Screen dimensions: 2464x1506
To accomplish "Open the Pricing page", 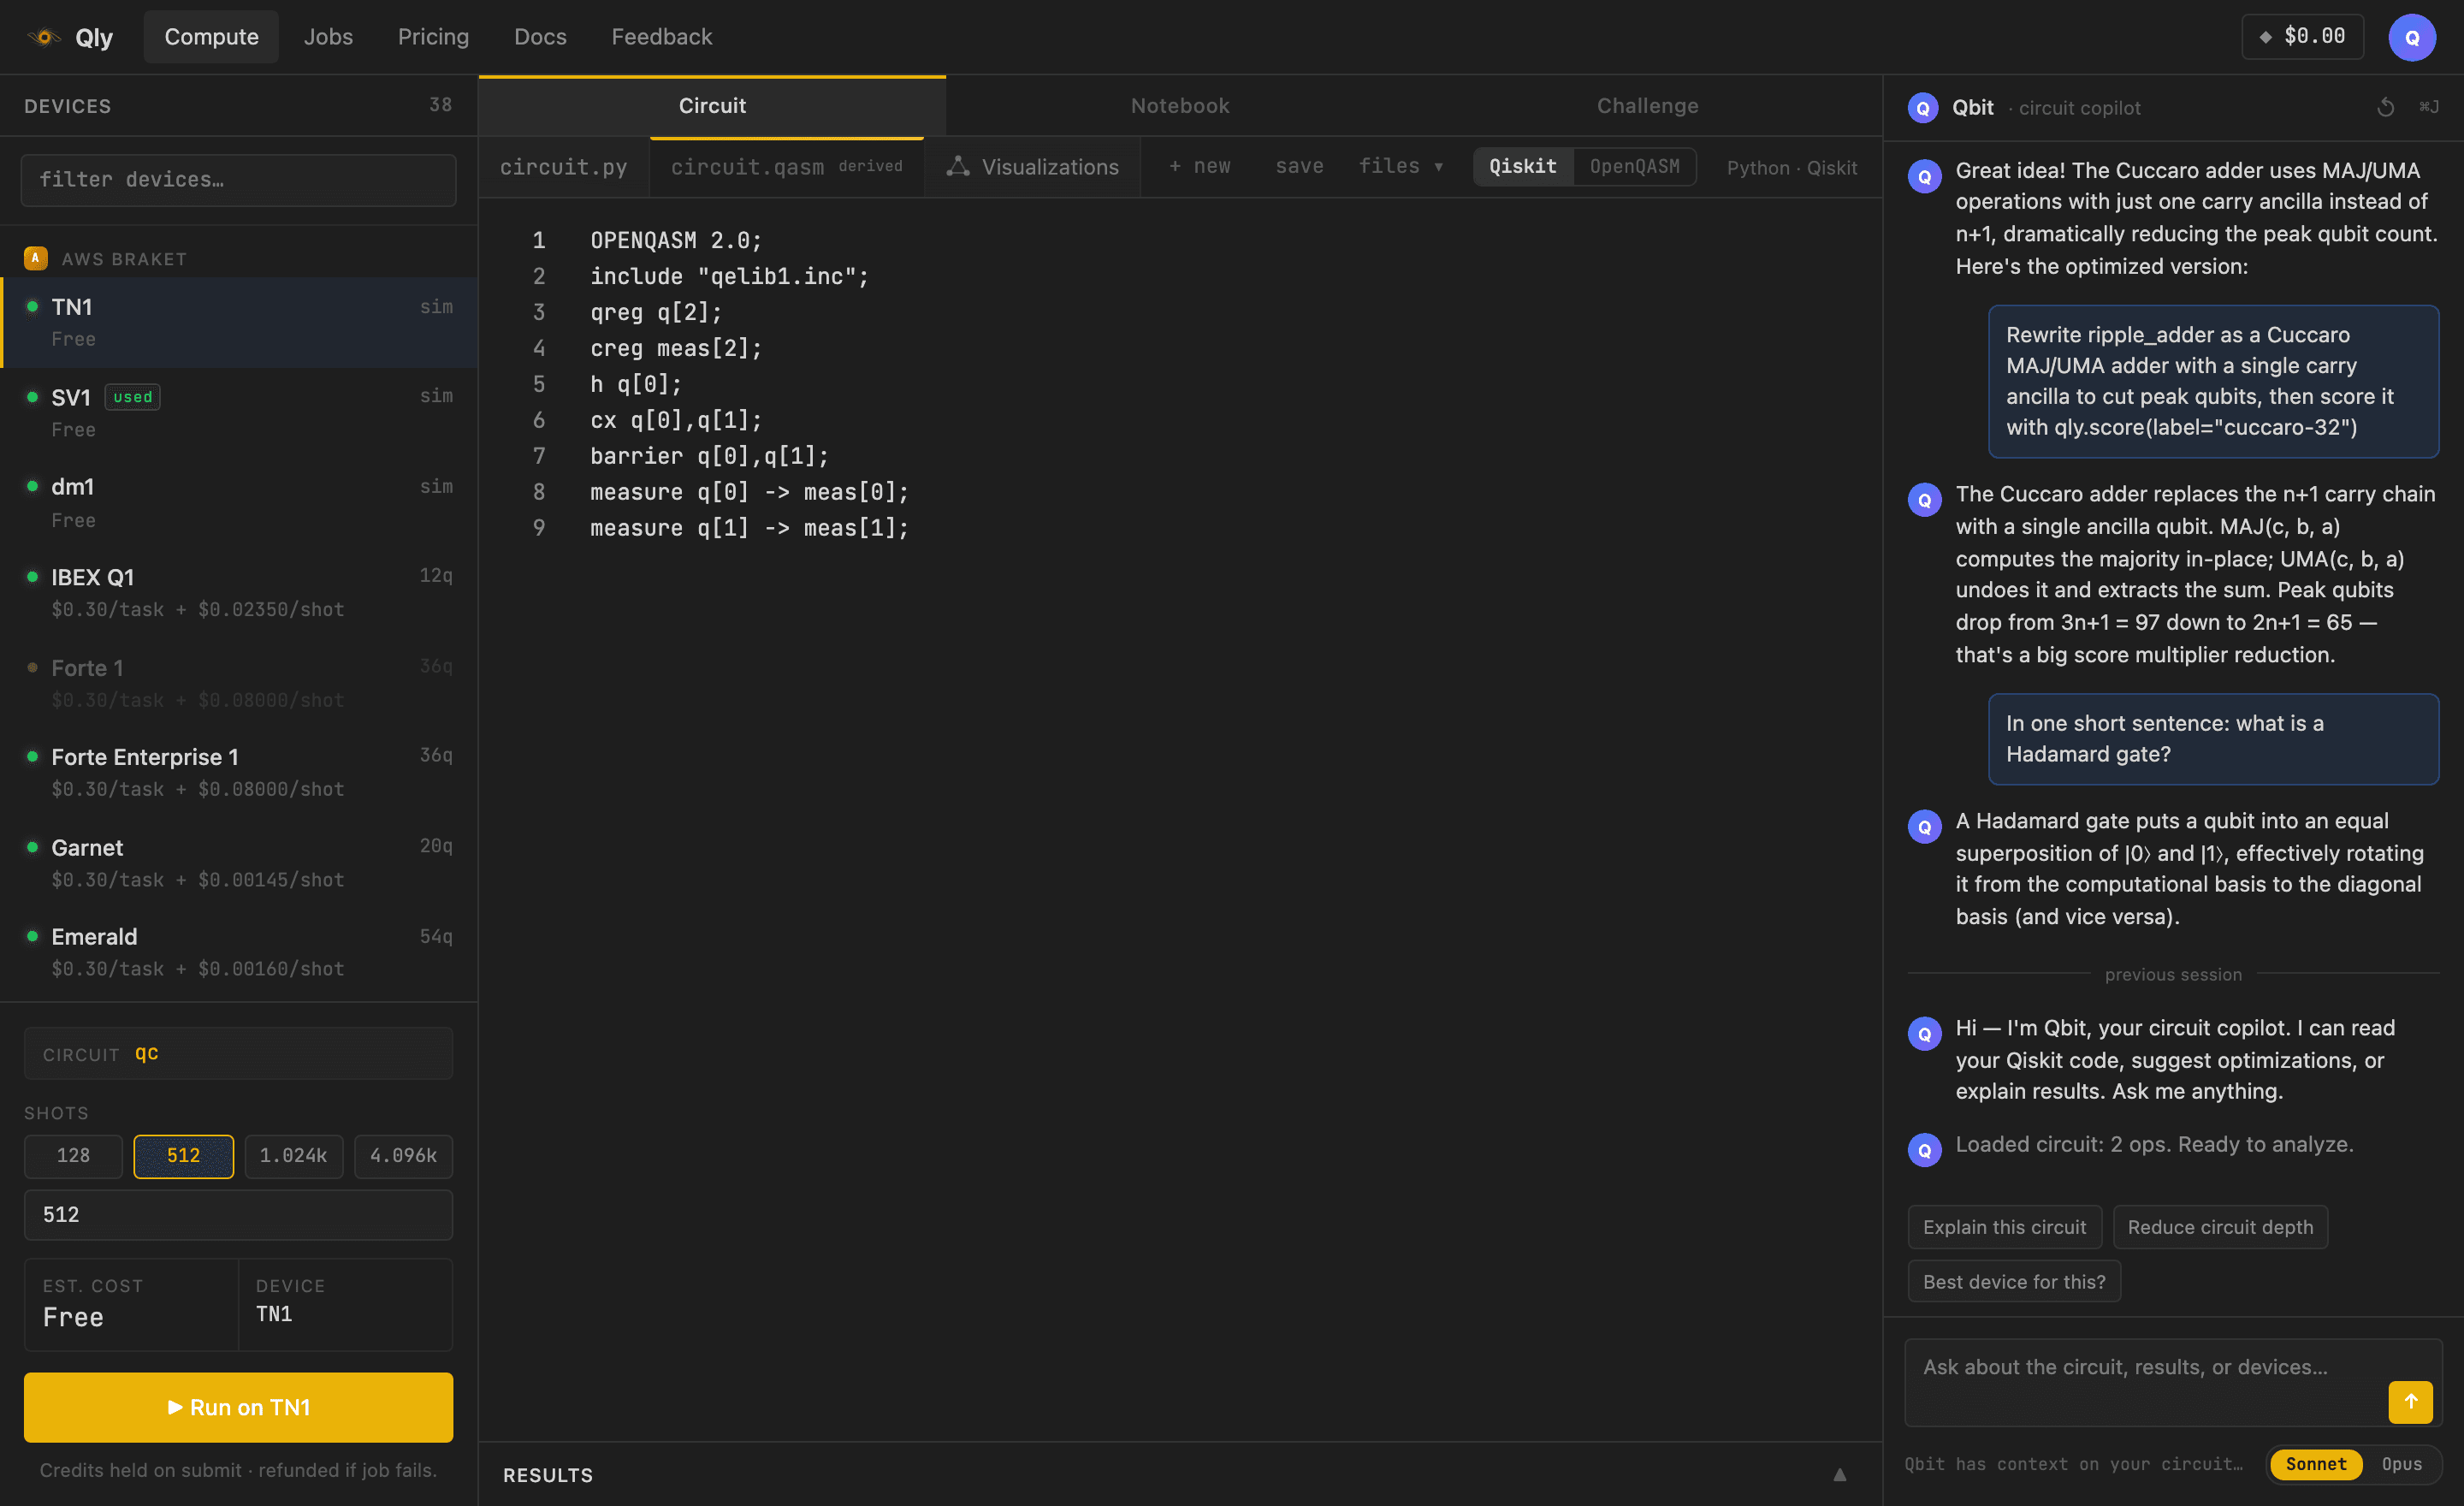I will pos(433,37).
